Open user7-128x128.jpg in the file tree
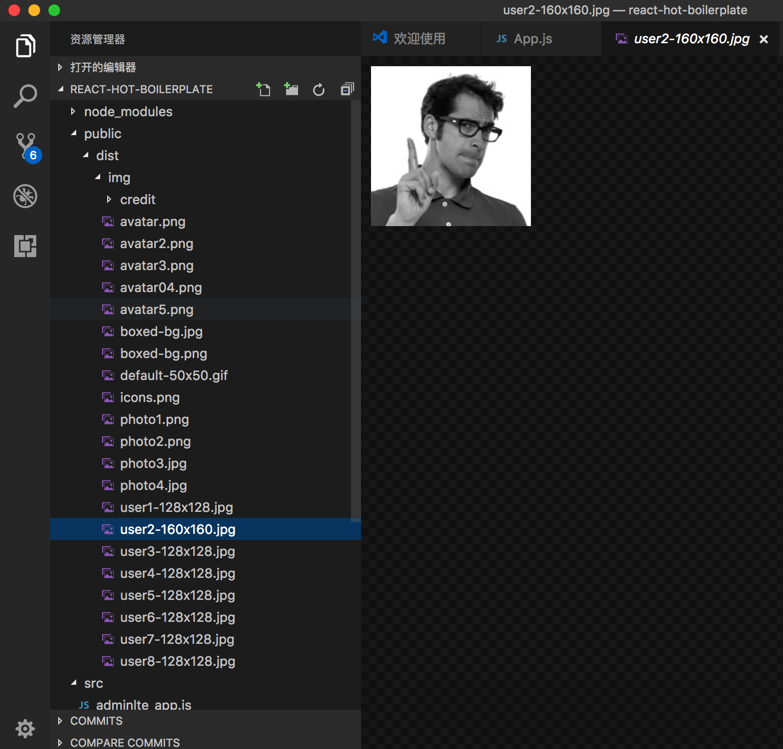Screen dimensions: 783x749 tap(205, 639)
